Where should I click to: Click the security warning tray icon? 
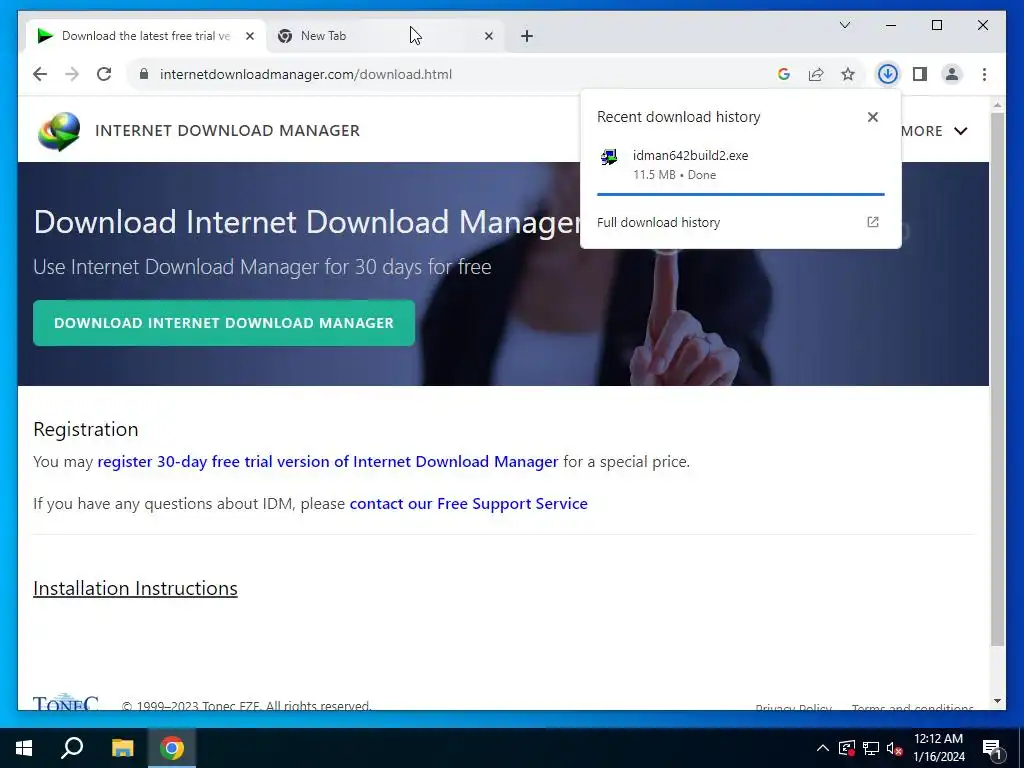point(846,748)
